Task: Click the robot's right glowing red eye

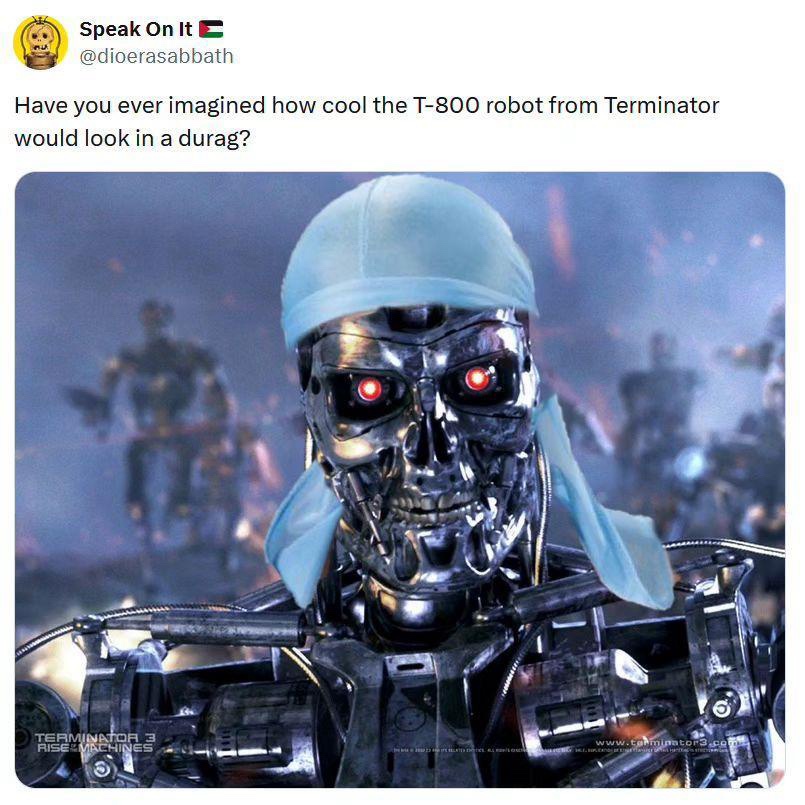Action: [x=478, y=379]
